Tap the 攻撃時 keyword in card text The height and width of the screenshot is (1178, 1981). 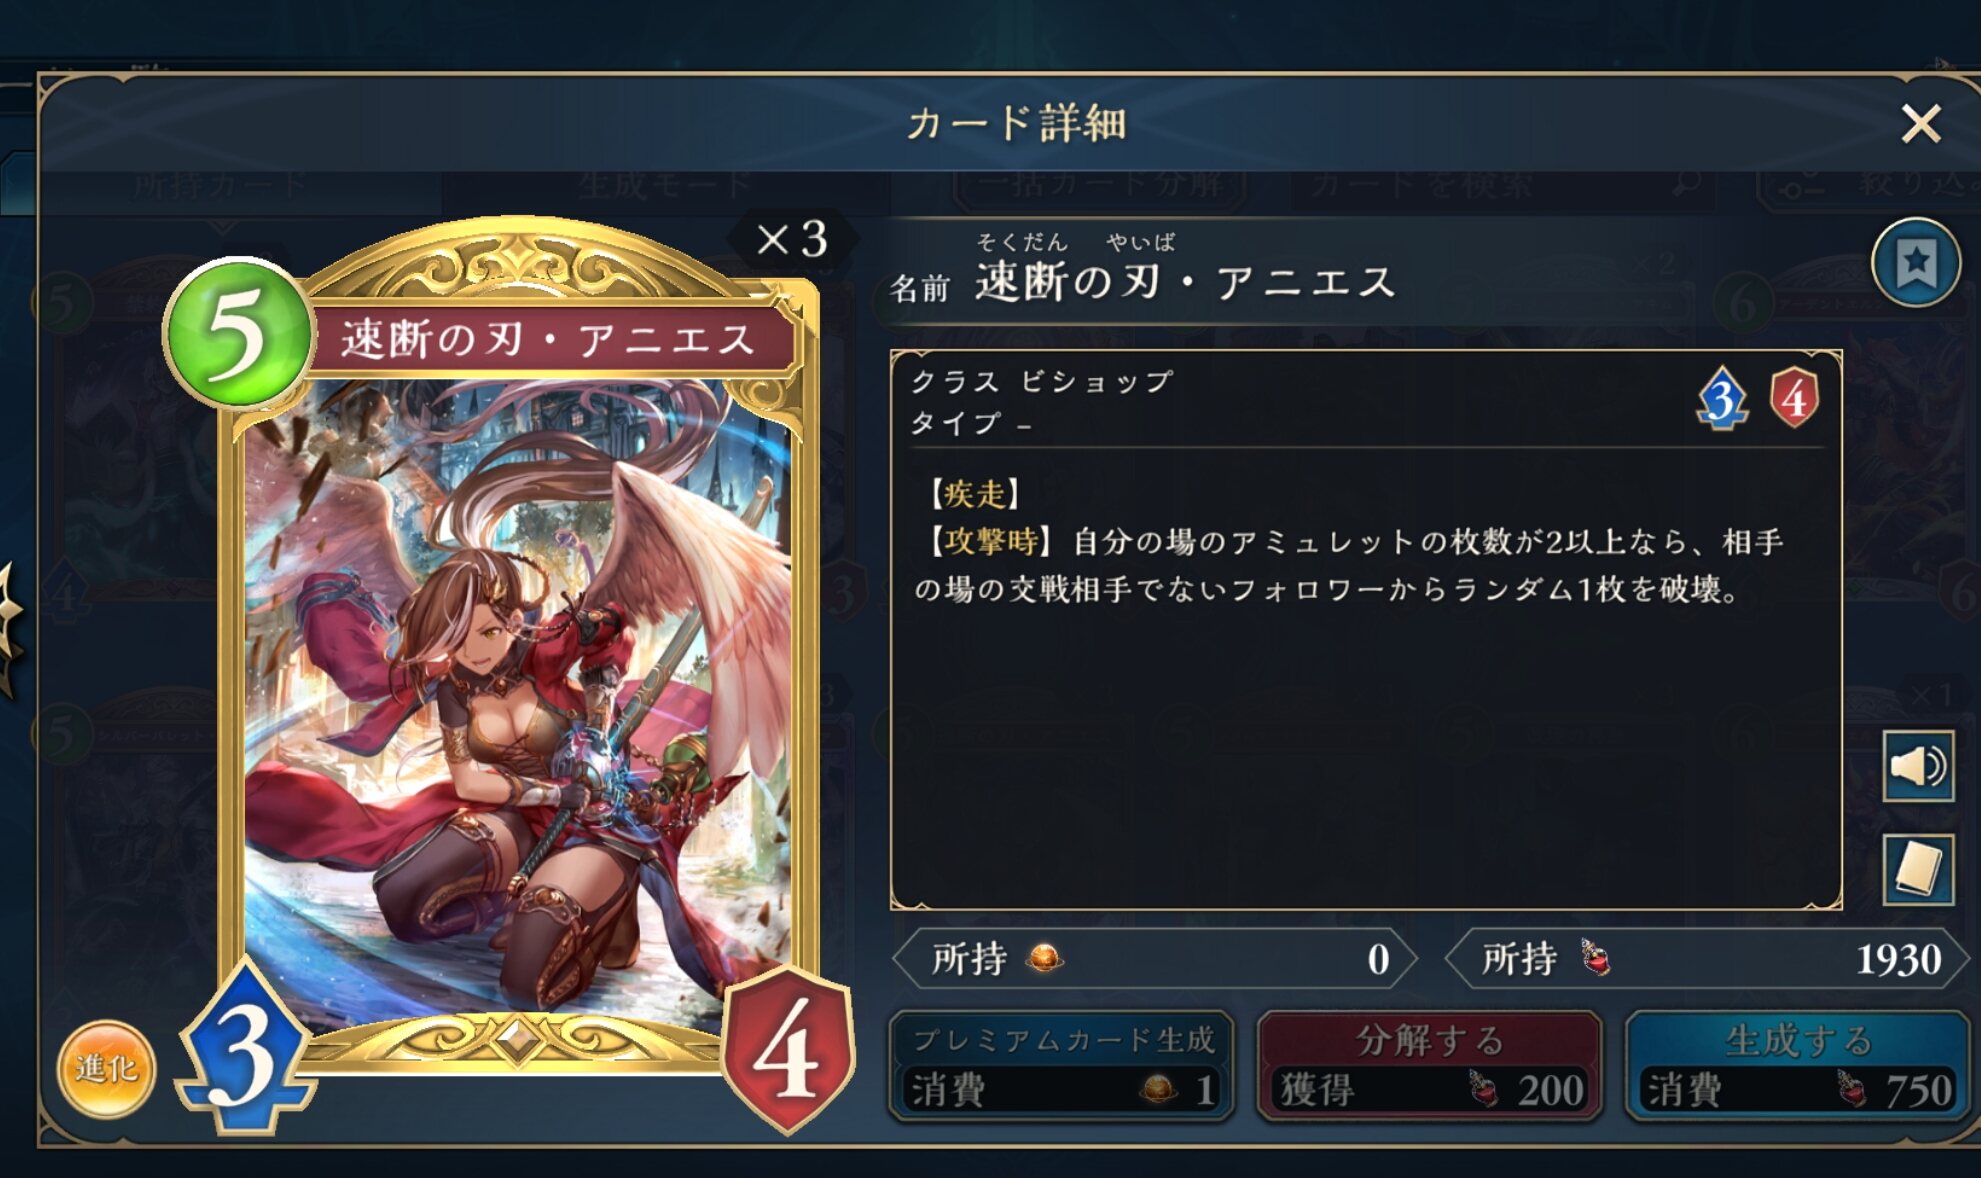click(x=989, y=541)
